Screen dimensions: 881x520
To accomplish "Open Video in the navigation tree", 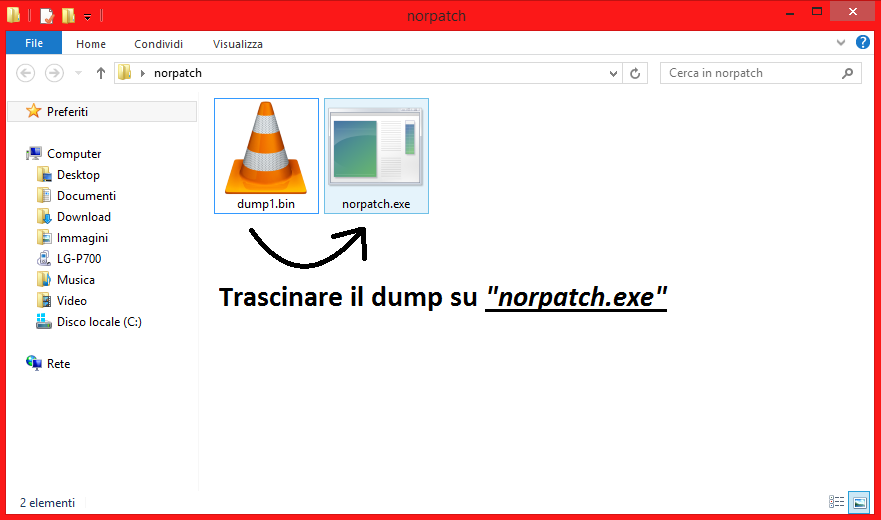I will point(71,301).
